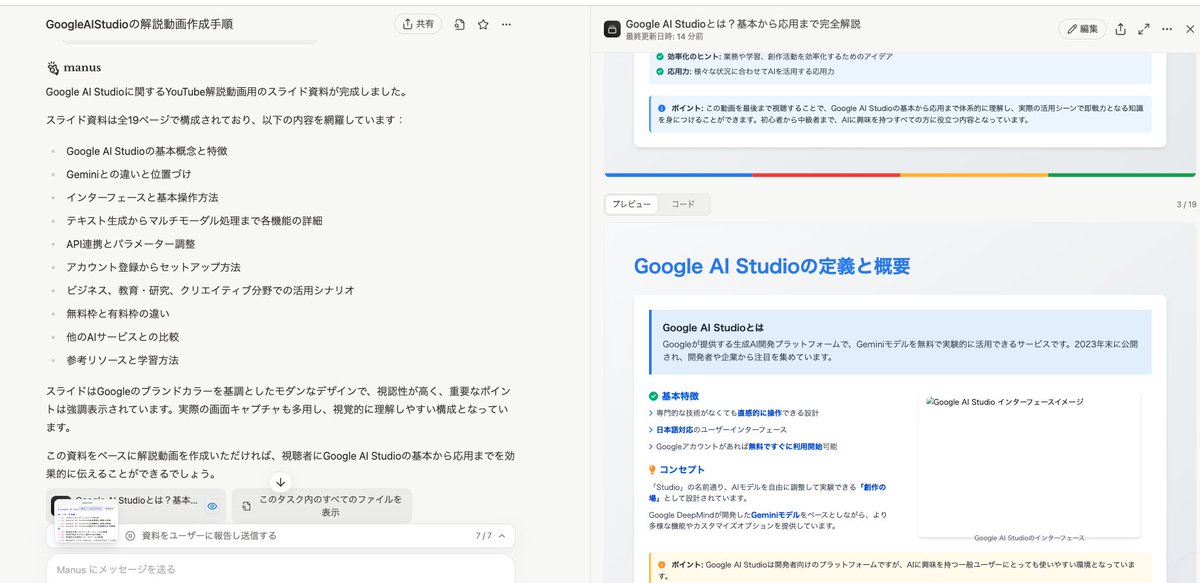The image size is (1200, 583).
Task: Click the slide title Google AI Studioの定義と概要
Action: click(x=772, y=266)
